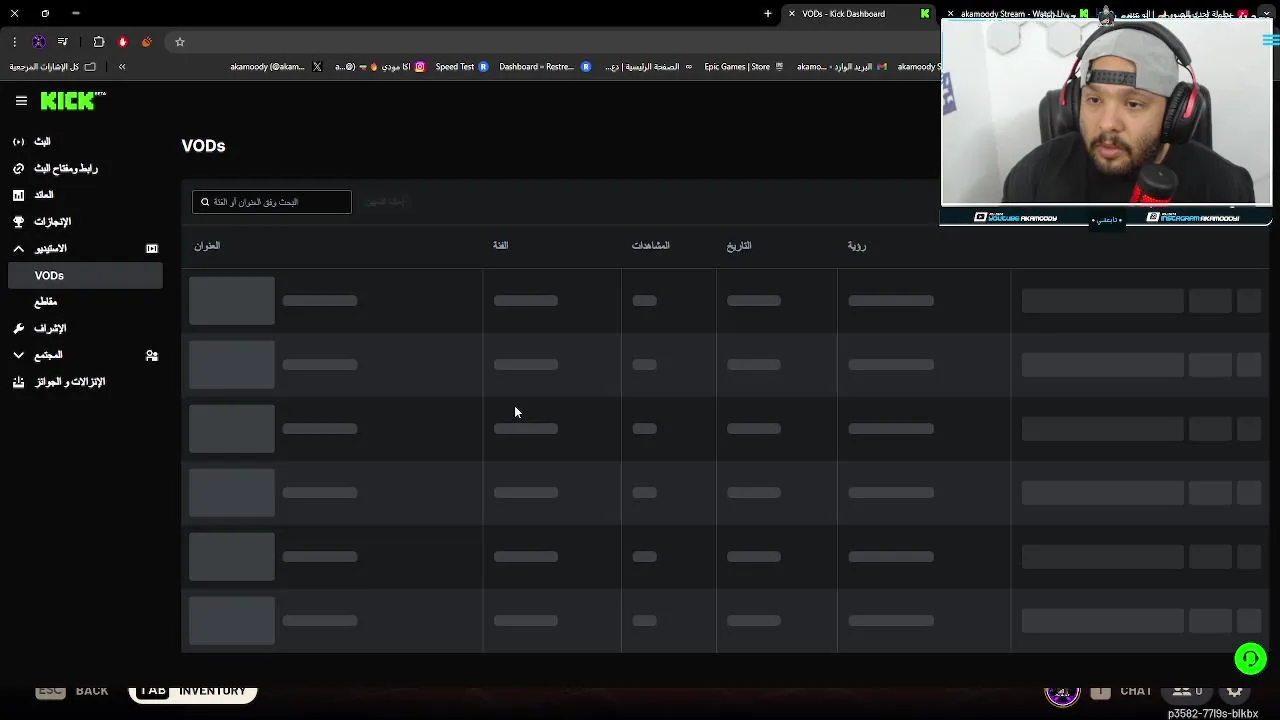Open كل الإشارات المرجعية all bookmarks folder
This screenshot has height=720, width=1280.
coord(53,67)
